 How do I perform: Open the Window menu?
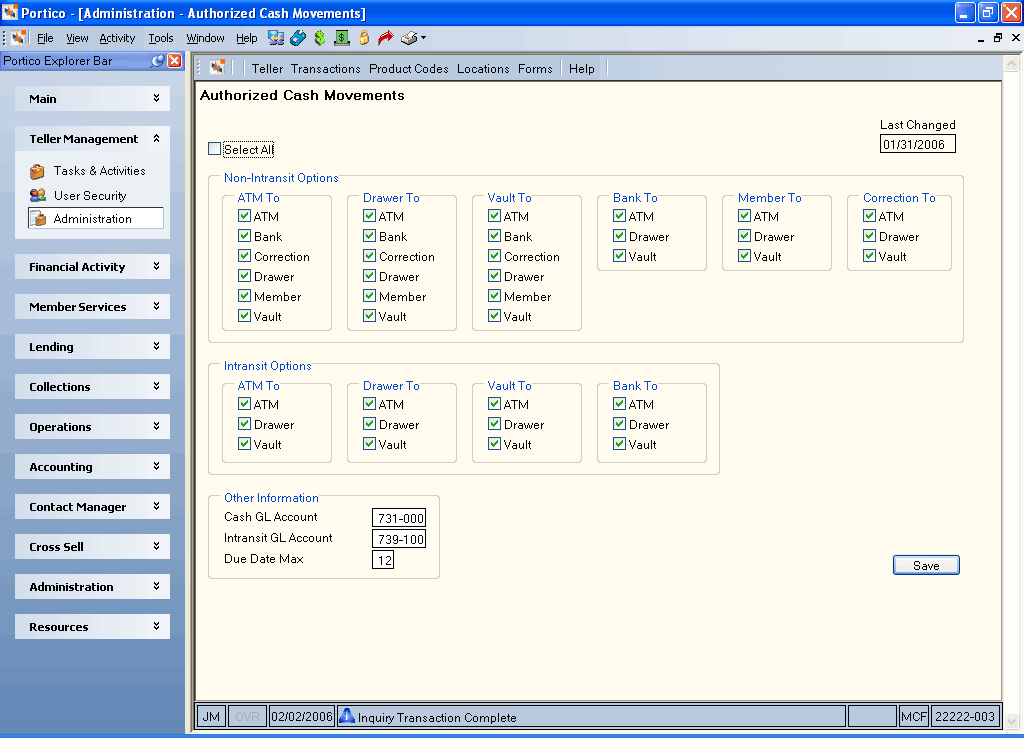205,39
